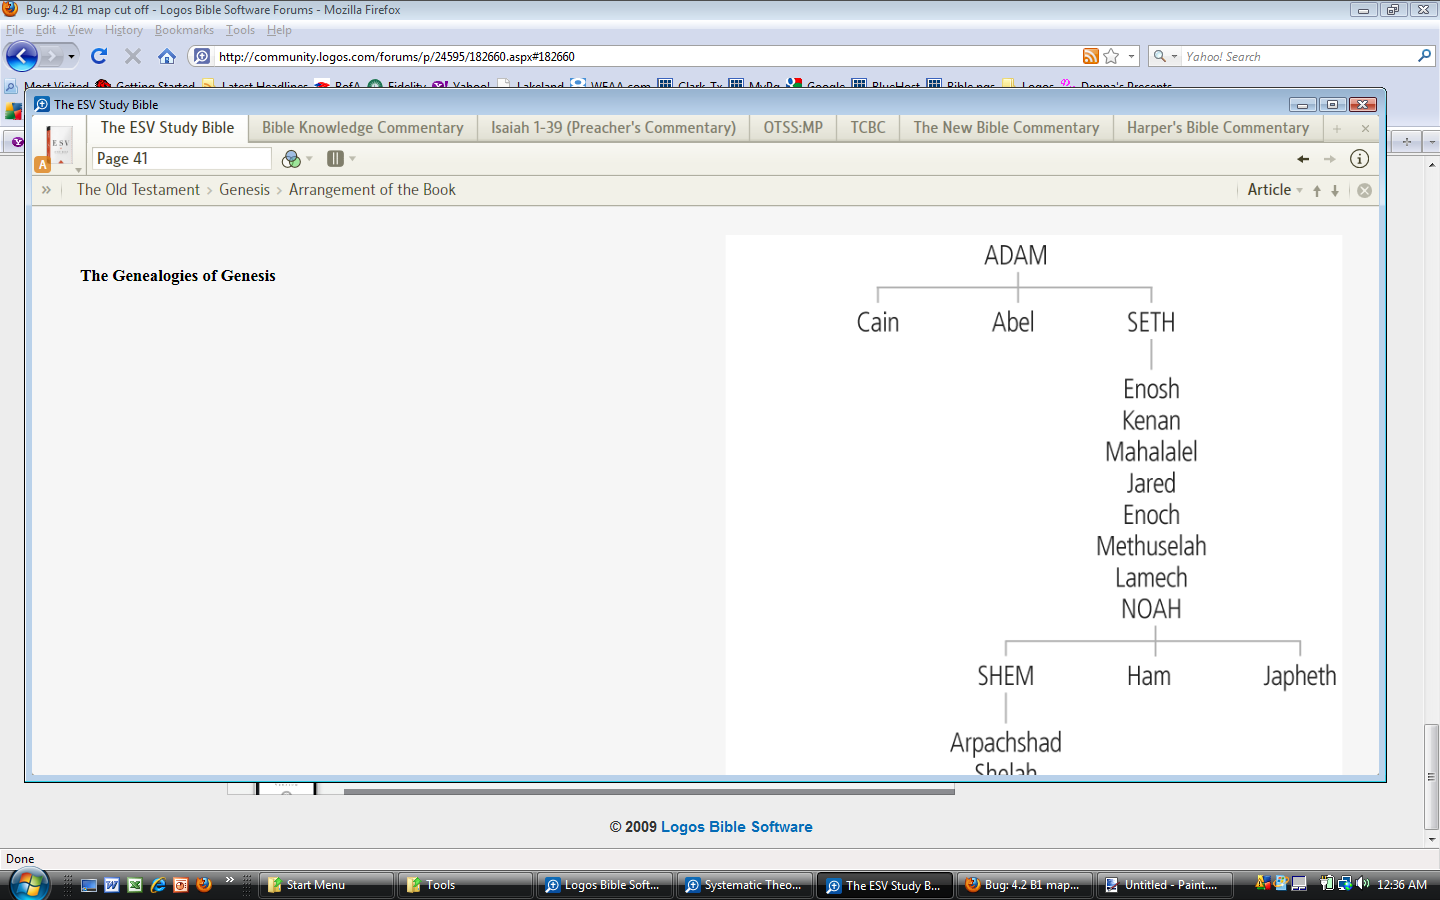The height and width of the screenshot is (900, 1440).
Task: Expand the visual filters dropdown arrow
Action: (x=310, y=159)
